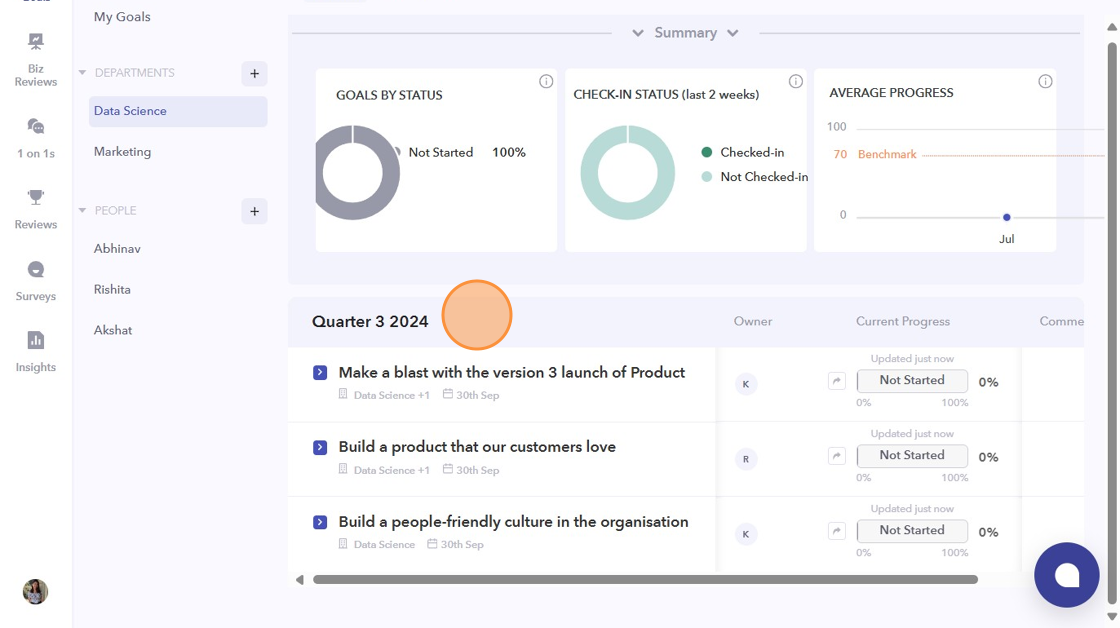The height and width of the screenshot is (628, 1120).
Task: Collapse the Summary section
Action: (685, 33)
